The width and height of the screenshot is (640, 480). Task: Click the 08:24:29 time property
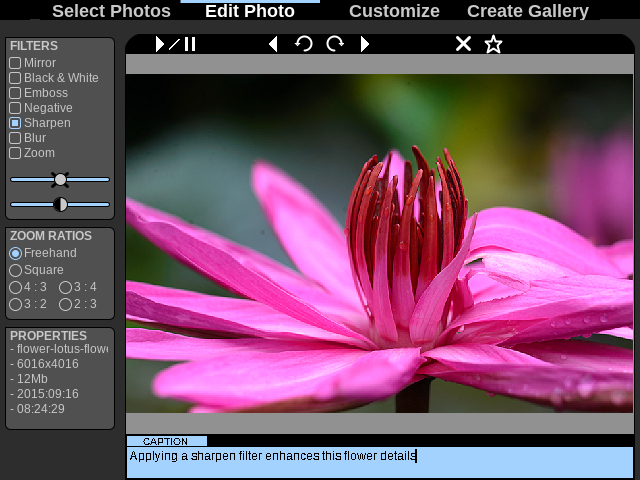pos(38,409)
